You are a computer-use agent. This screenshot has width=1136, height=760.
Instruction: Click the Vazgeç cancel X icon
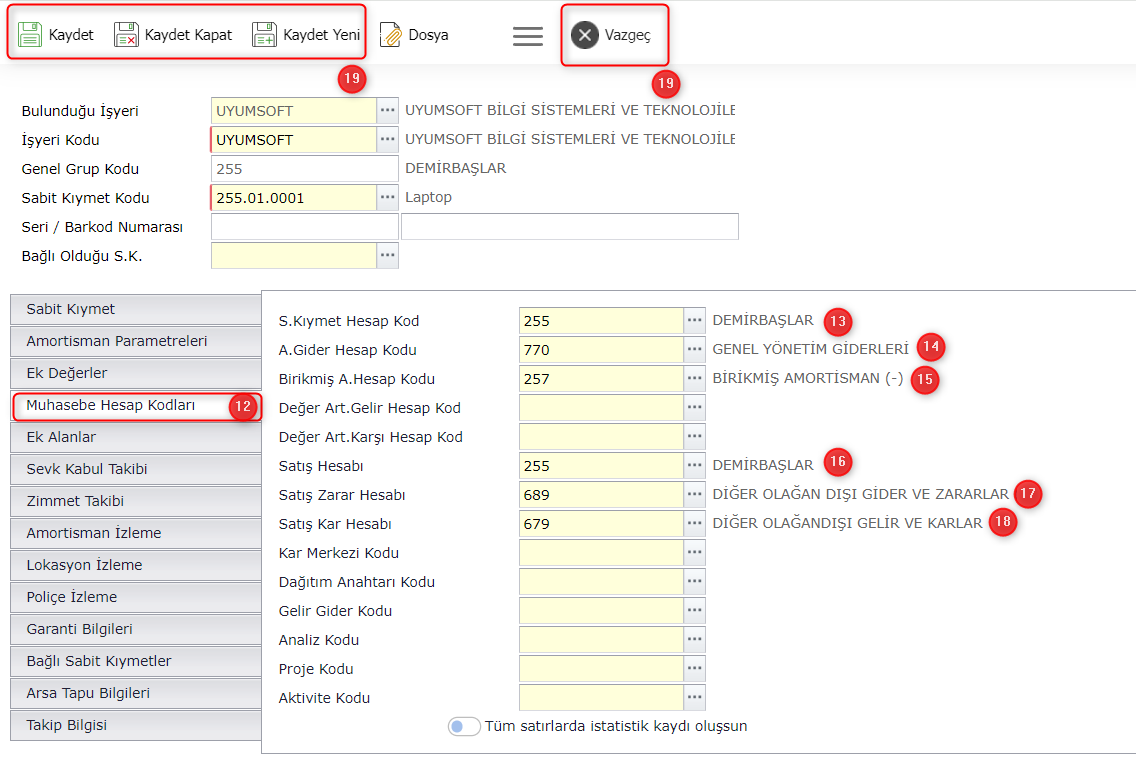(585, 35)
